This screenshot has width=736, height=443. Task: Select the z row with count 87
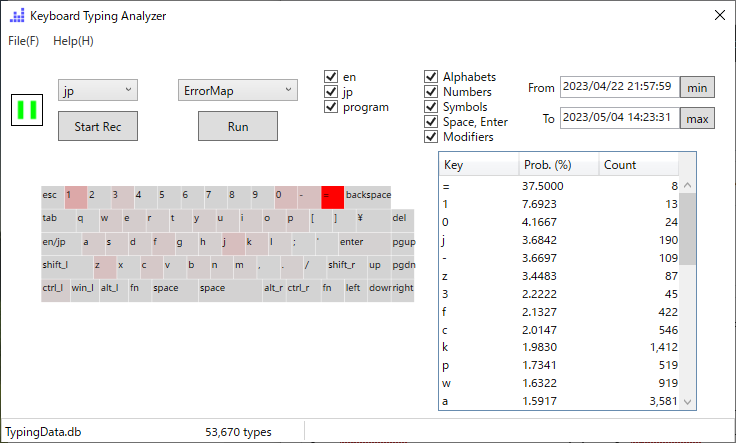tap(559, 276)
